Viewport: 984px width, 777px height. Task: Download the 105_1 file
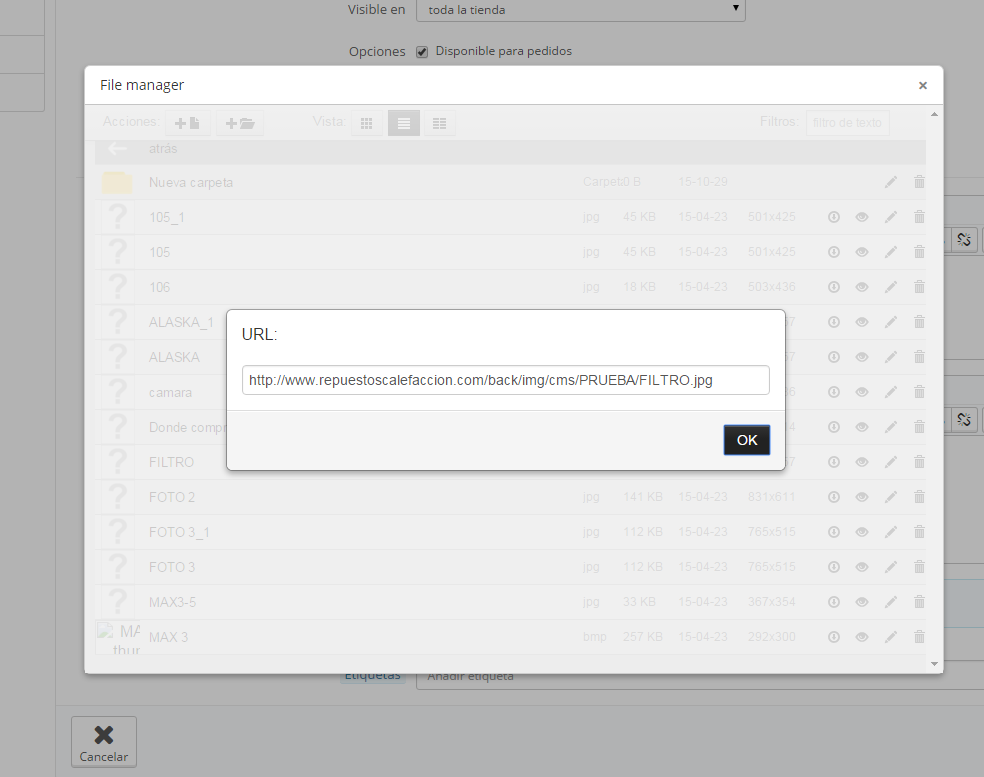point(833,217)
